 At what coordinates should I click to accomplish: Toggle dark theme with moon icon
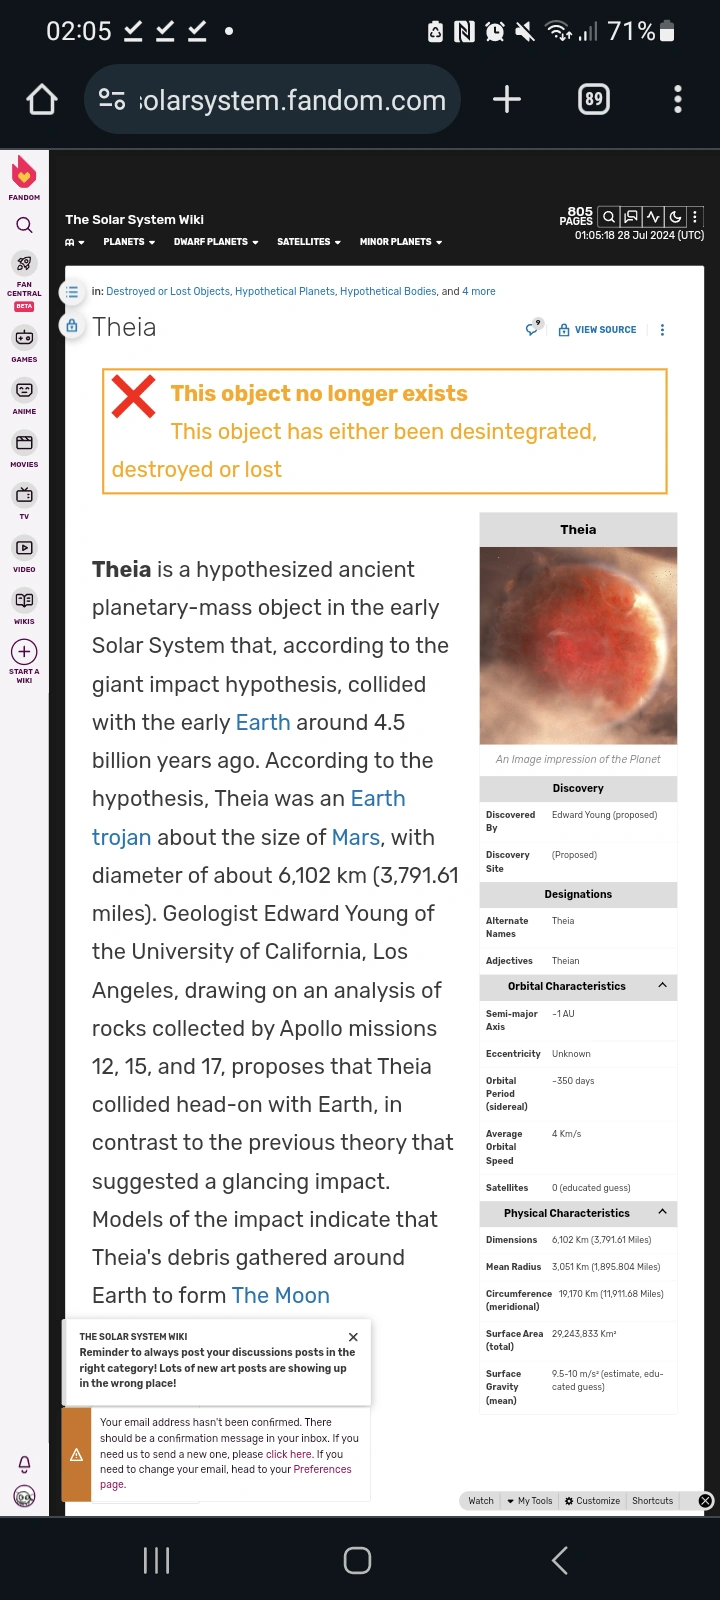pos(675,216)
